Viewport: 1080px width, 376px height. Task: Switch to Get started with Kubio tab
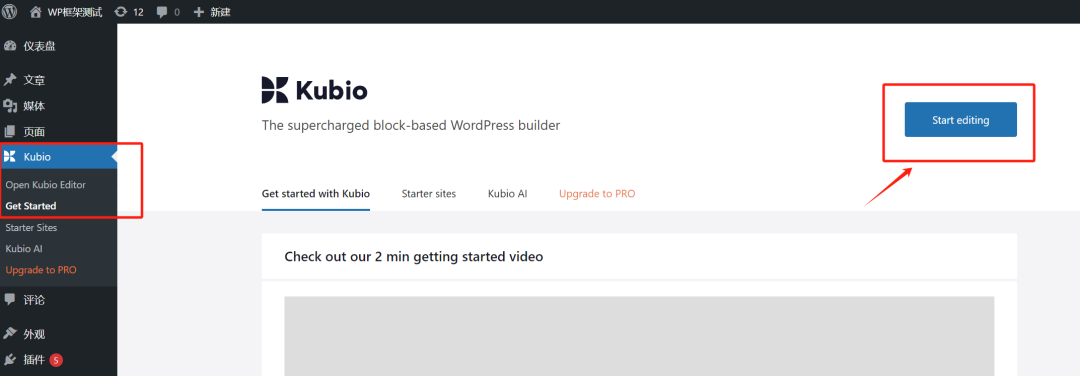pos(315,194)
